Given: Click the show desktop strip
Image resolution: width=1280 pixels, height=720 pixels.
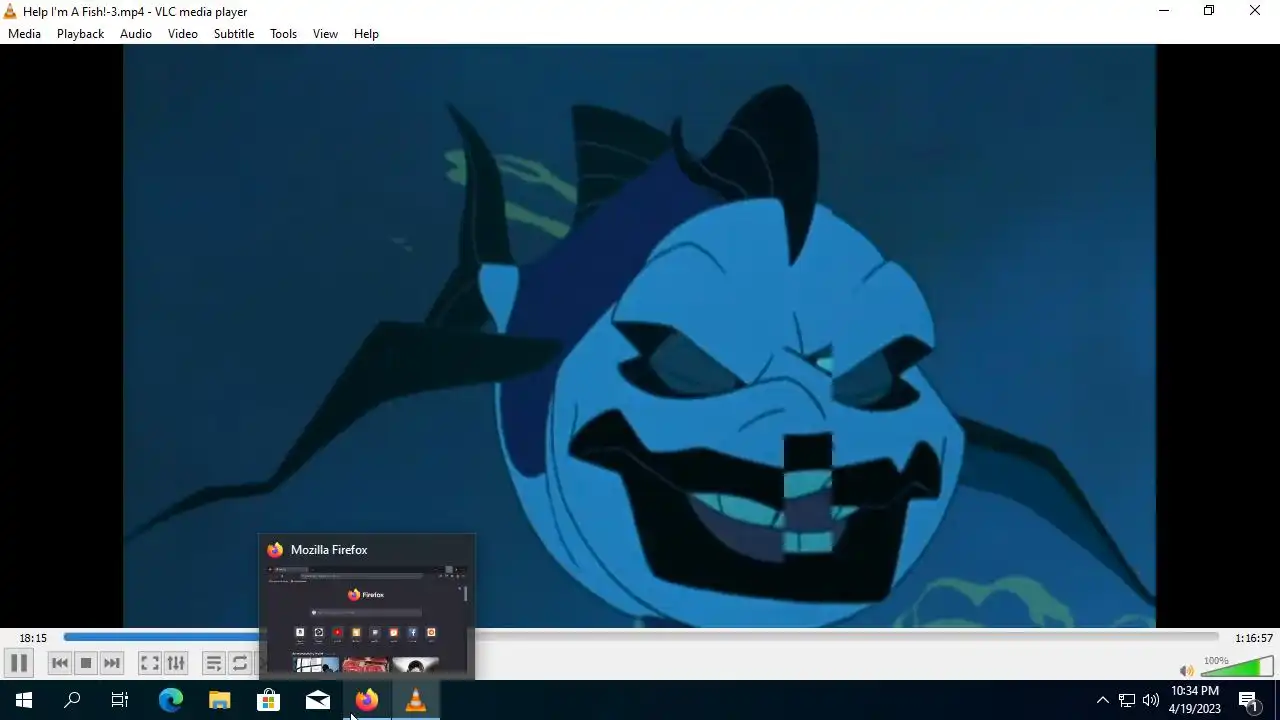Looking at the screenshot, I should point(1277,700).
